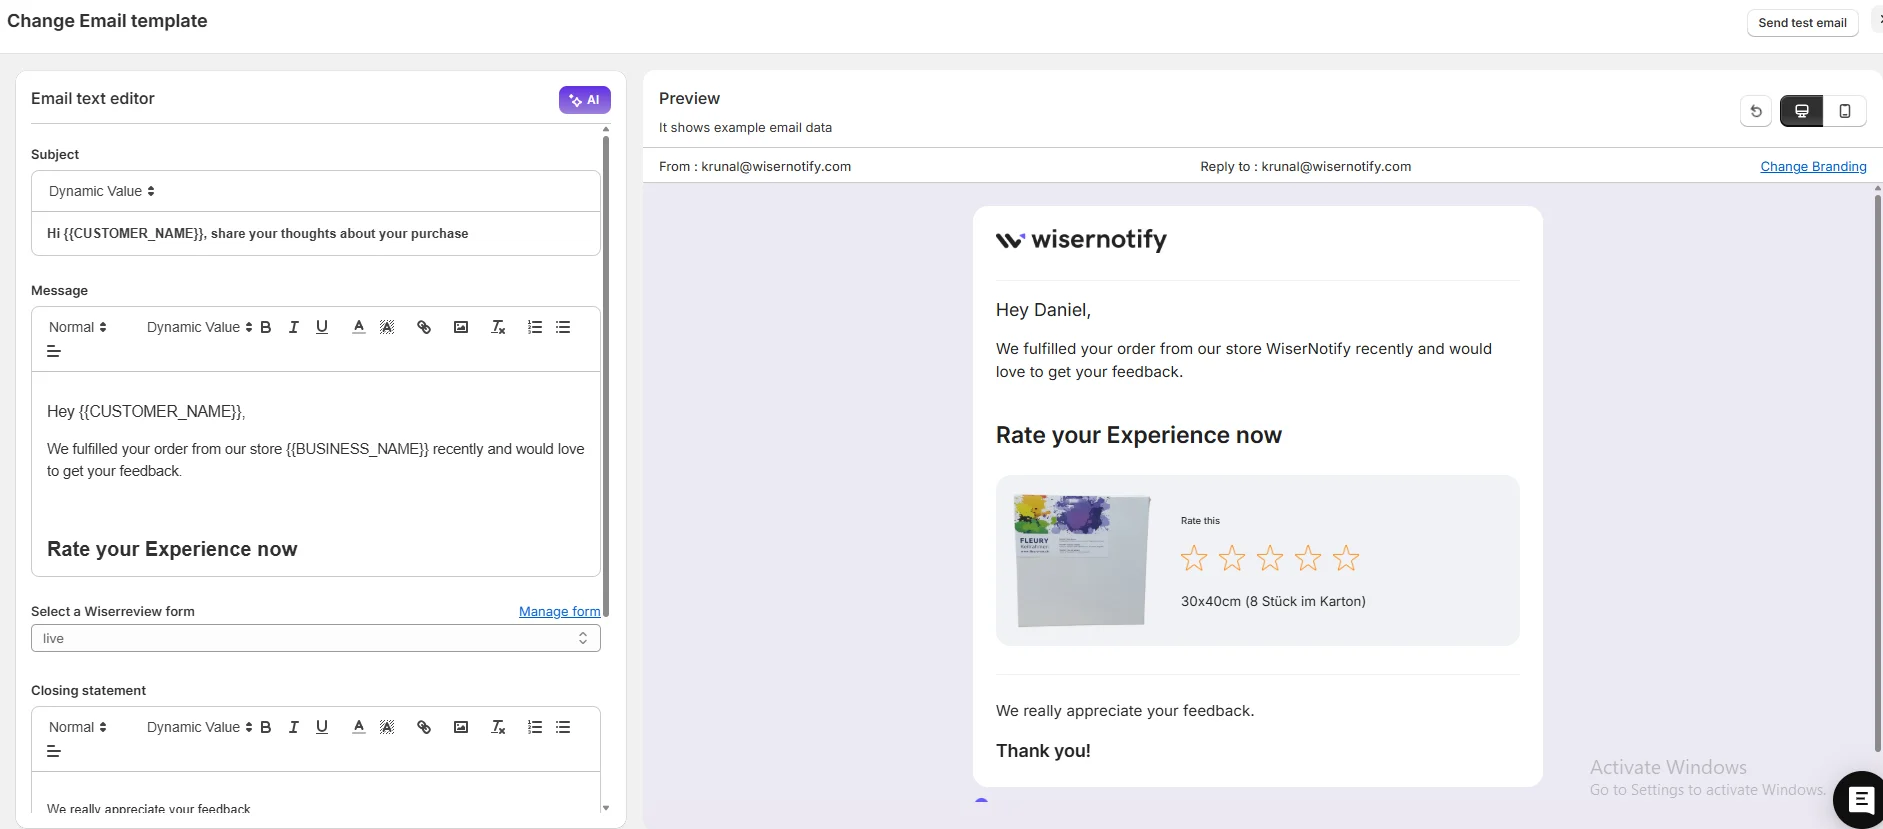Insert image in Closing statement toolbar
Screen dimensions: 1883x829
(x=461, y=727)
